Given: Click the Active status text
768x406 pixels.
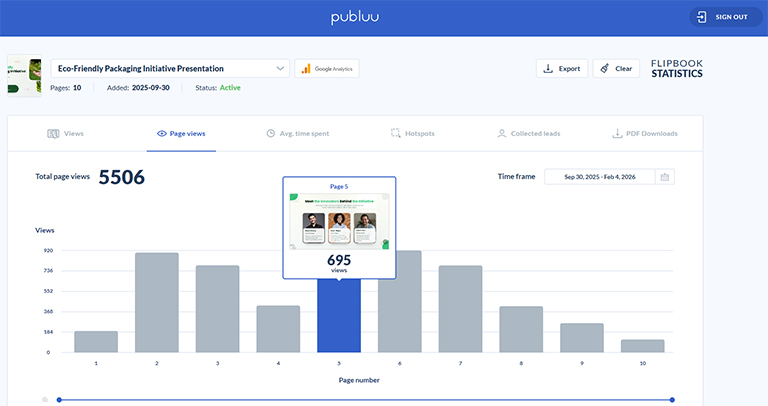Looking at the screenshot, I should click(230, 88).
